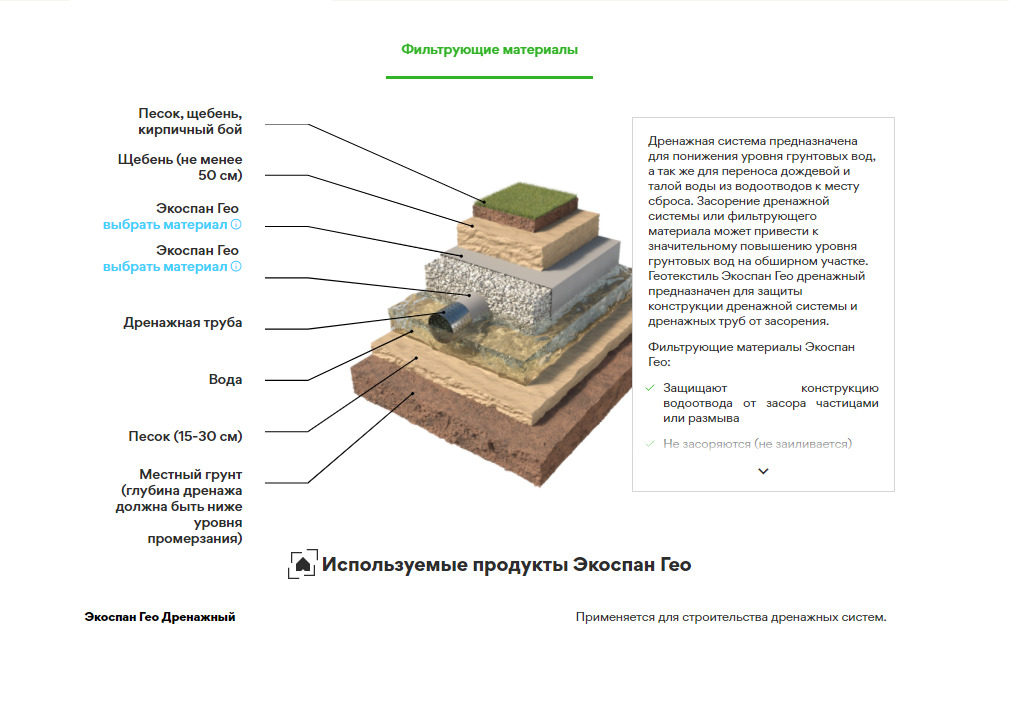Click green checkmark beside Защищают конструкцию

(650, 388)
